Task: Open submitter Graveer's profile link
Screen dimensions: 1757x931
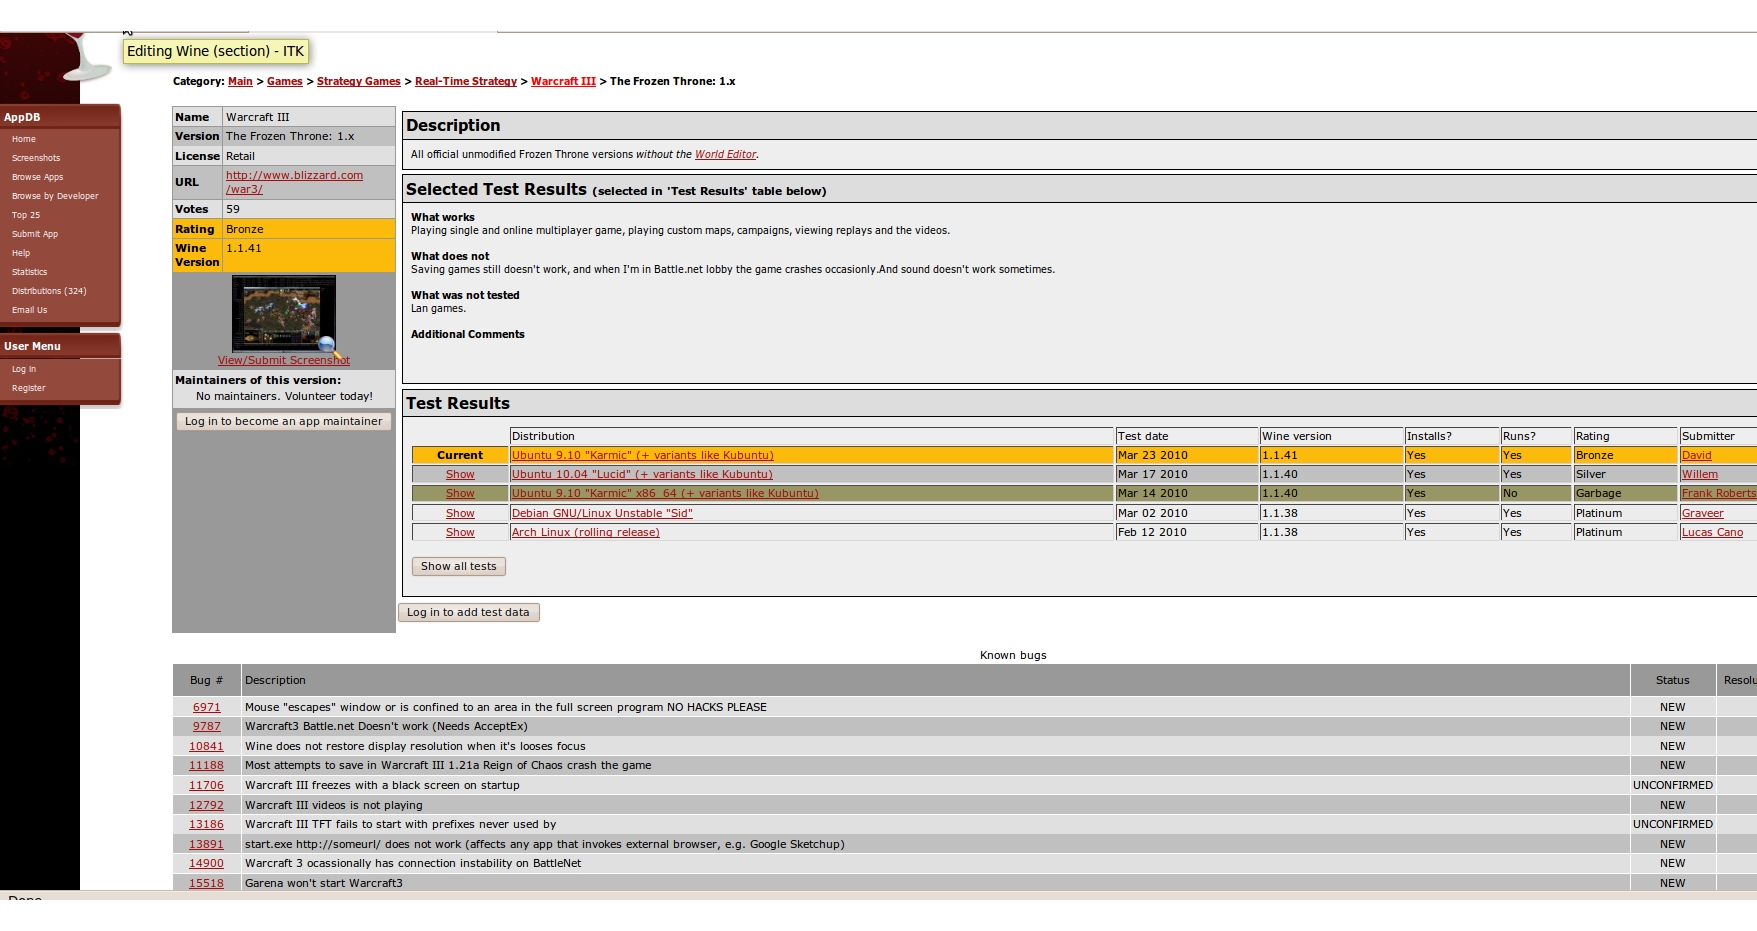Action: coord(1703,514)
